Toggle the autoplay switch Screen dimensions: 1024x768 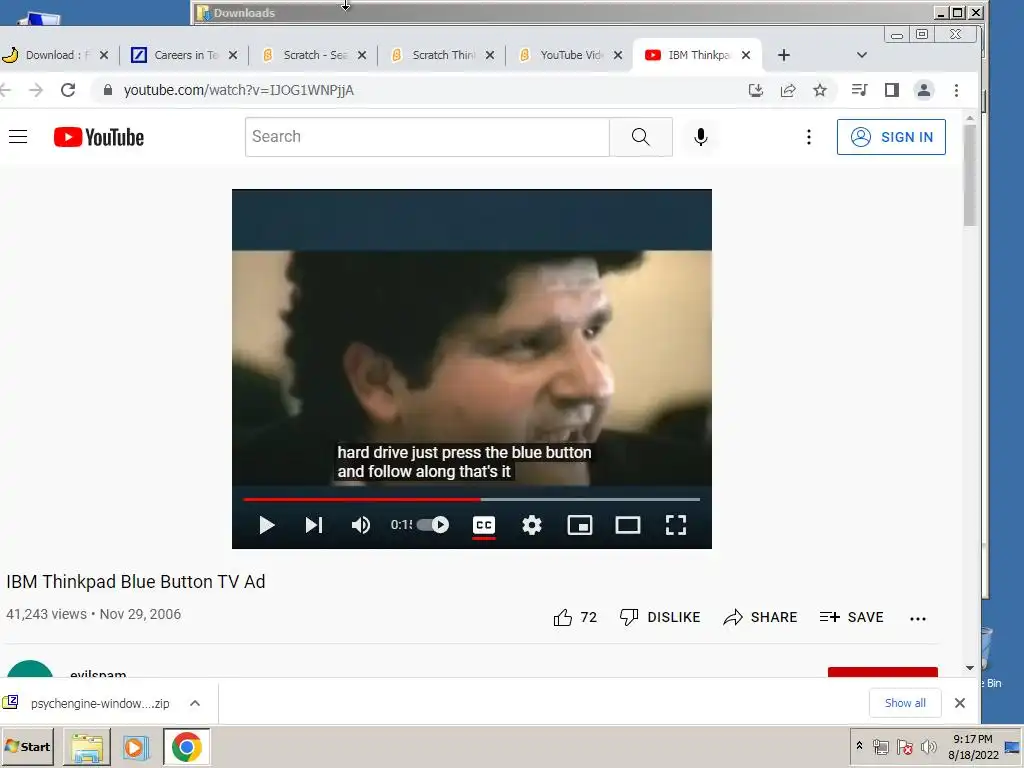point(434,524)
